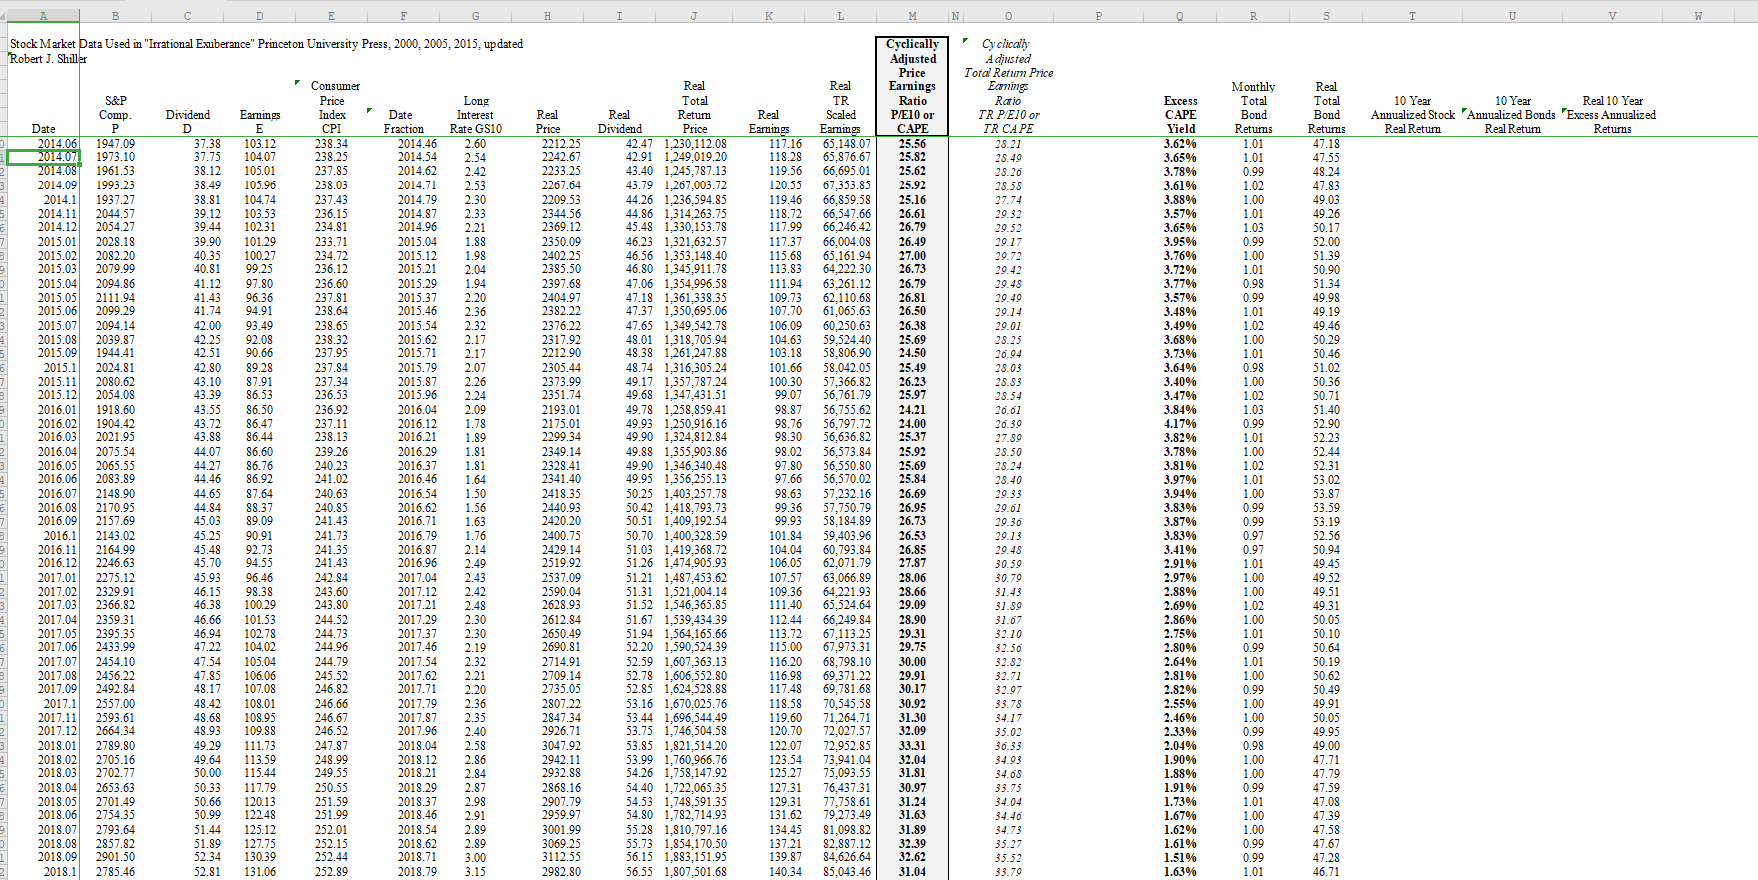Click the "Long Interest Rate GS10" heading cell
The width and height of the screenshot is (1758, 880).
tap(475, 115)
